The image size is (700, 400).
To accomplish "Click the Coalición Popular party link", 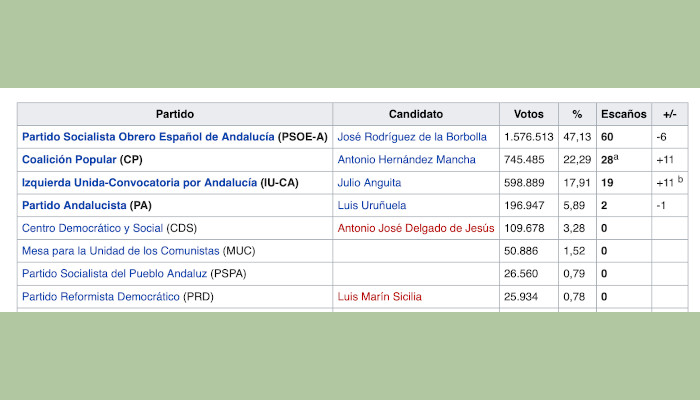I will 69,159.
